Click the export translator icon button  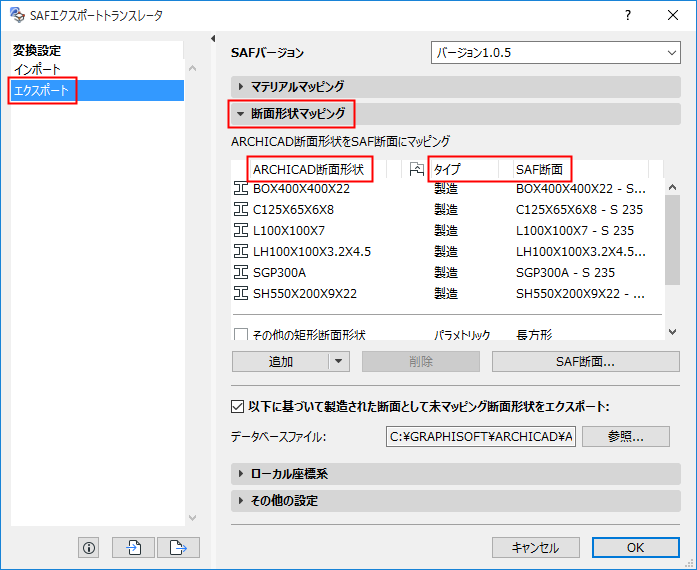pos(178,547)
